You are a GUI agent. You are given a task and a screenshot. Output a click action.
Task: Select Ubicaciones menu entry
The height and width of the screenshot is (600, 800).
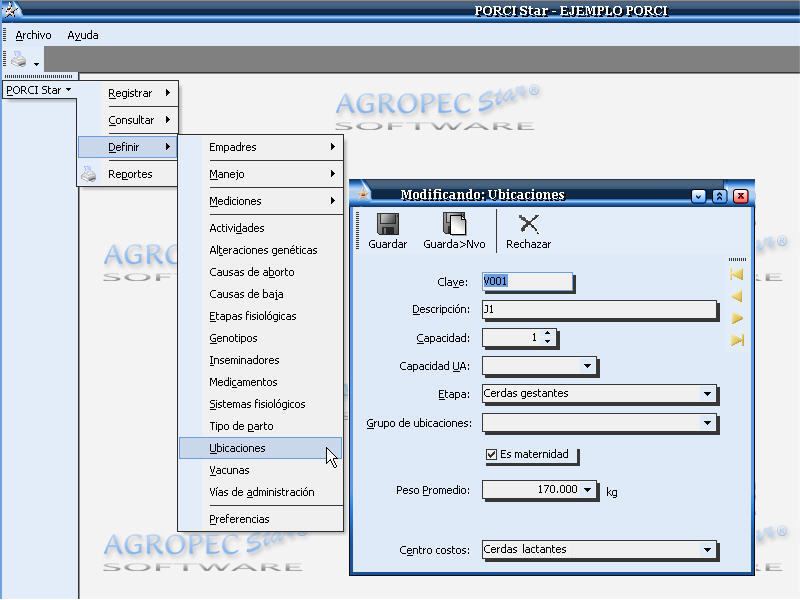[x=261, y=448]
